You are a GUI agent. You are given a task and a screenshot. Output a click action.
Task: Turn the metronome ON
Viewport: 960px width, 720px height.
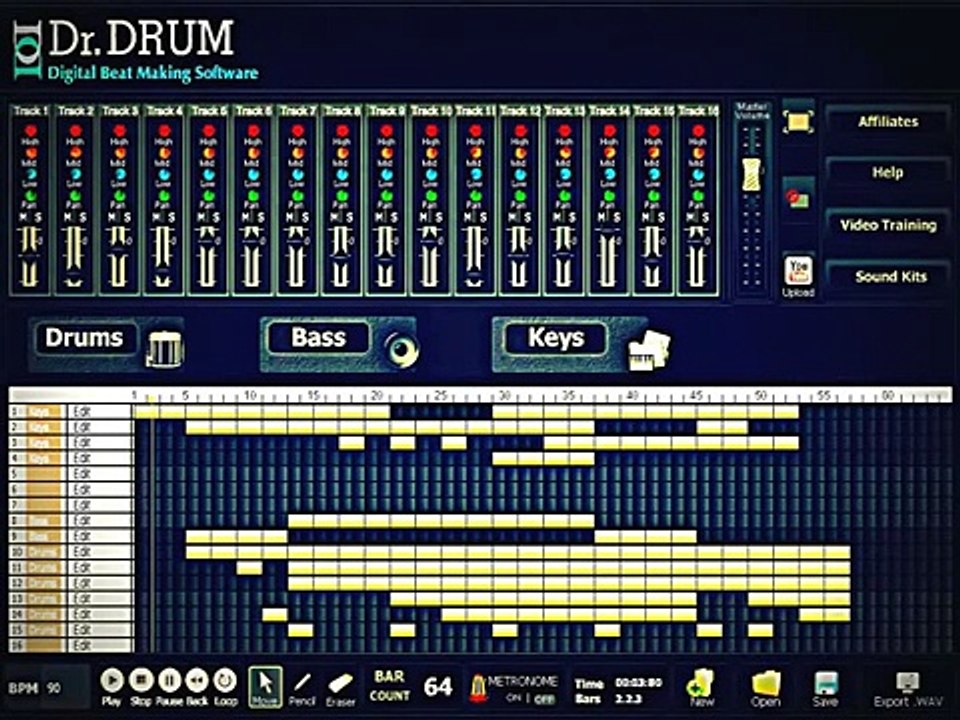click(513, 699)
